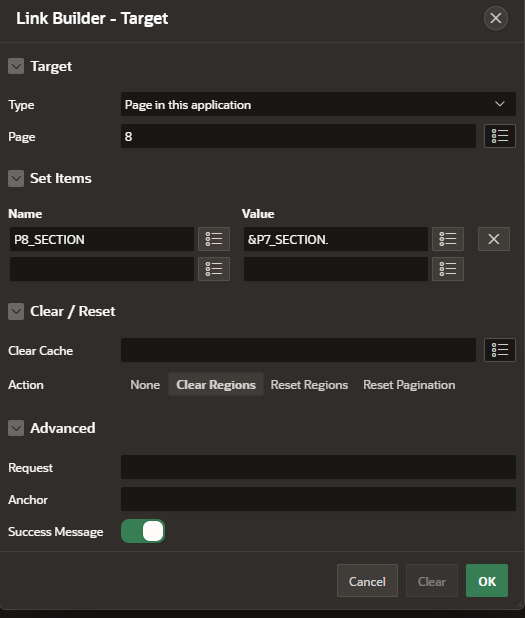
Task: Collapse the Advanced section
Action: pos(16,428)
